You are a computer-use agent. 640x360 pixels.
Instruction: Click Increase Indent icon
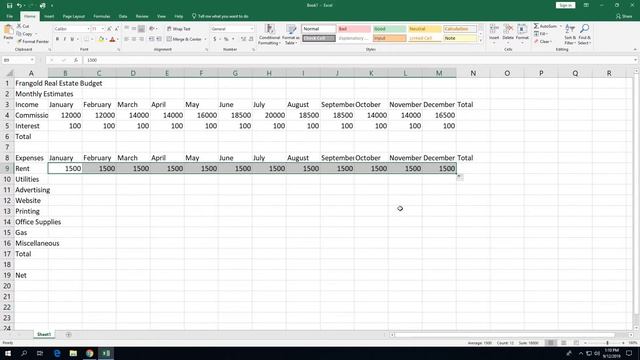pos(159,39)
